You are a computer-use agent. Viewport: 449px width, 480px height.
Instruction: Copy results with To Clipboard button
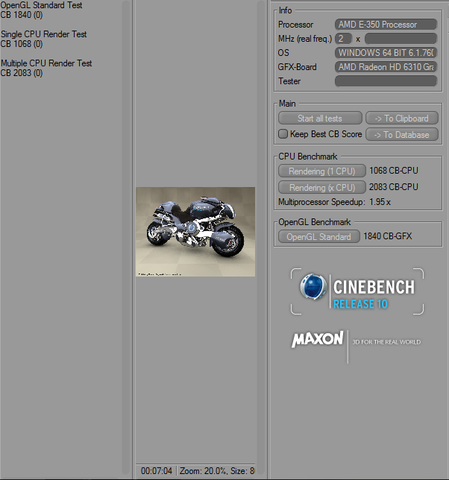tap(402, 118)
